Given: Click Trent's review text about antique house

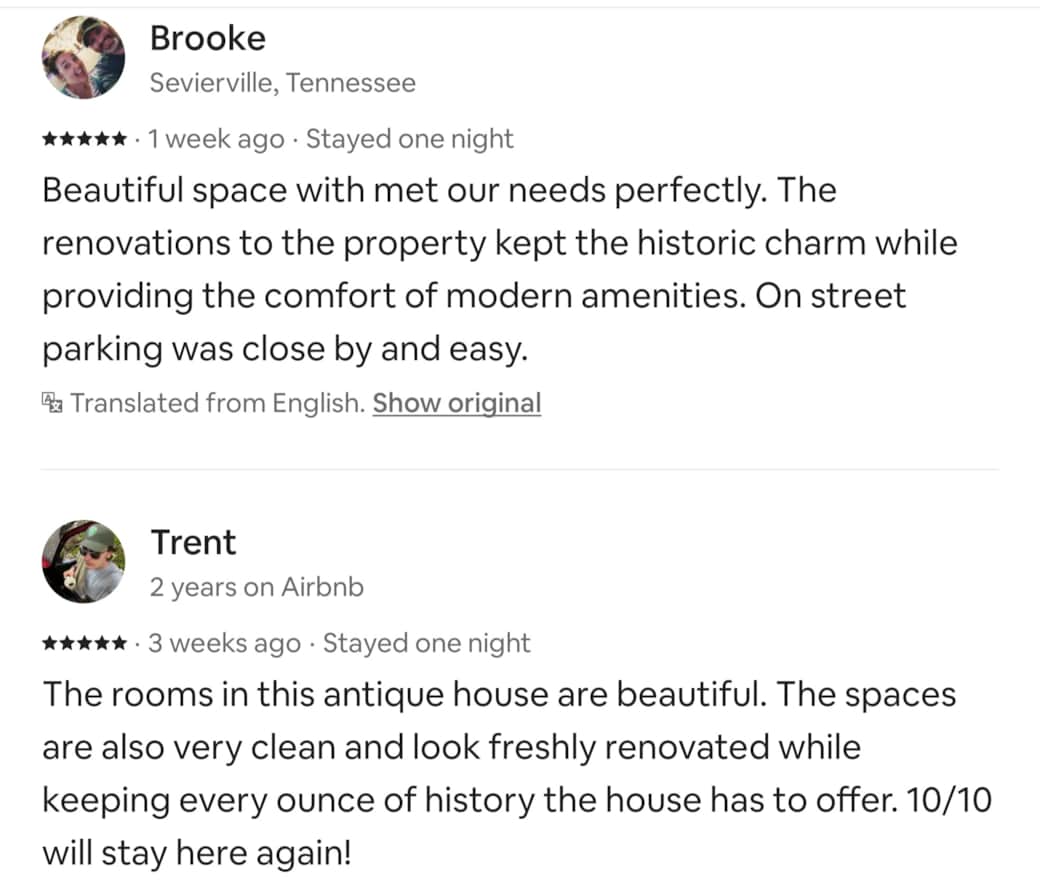Looking at the screenshot, I should point(517,774).
